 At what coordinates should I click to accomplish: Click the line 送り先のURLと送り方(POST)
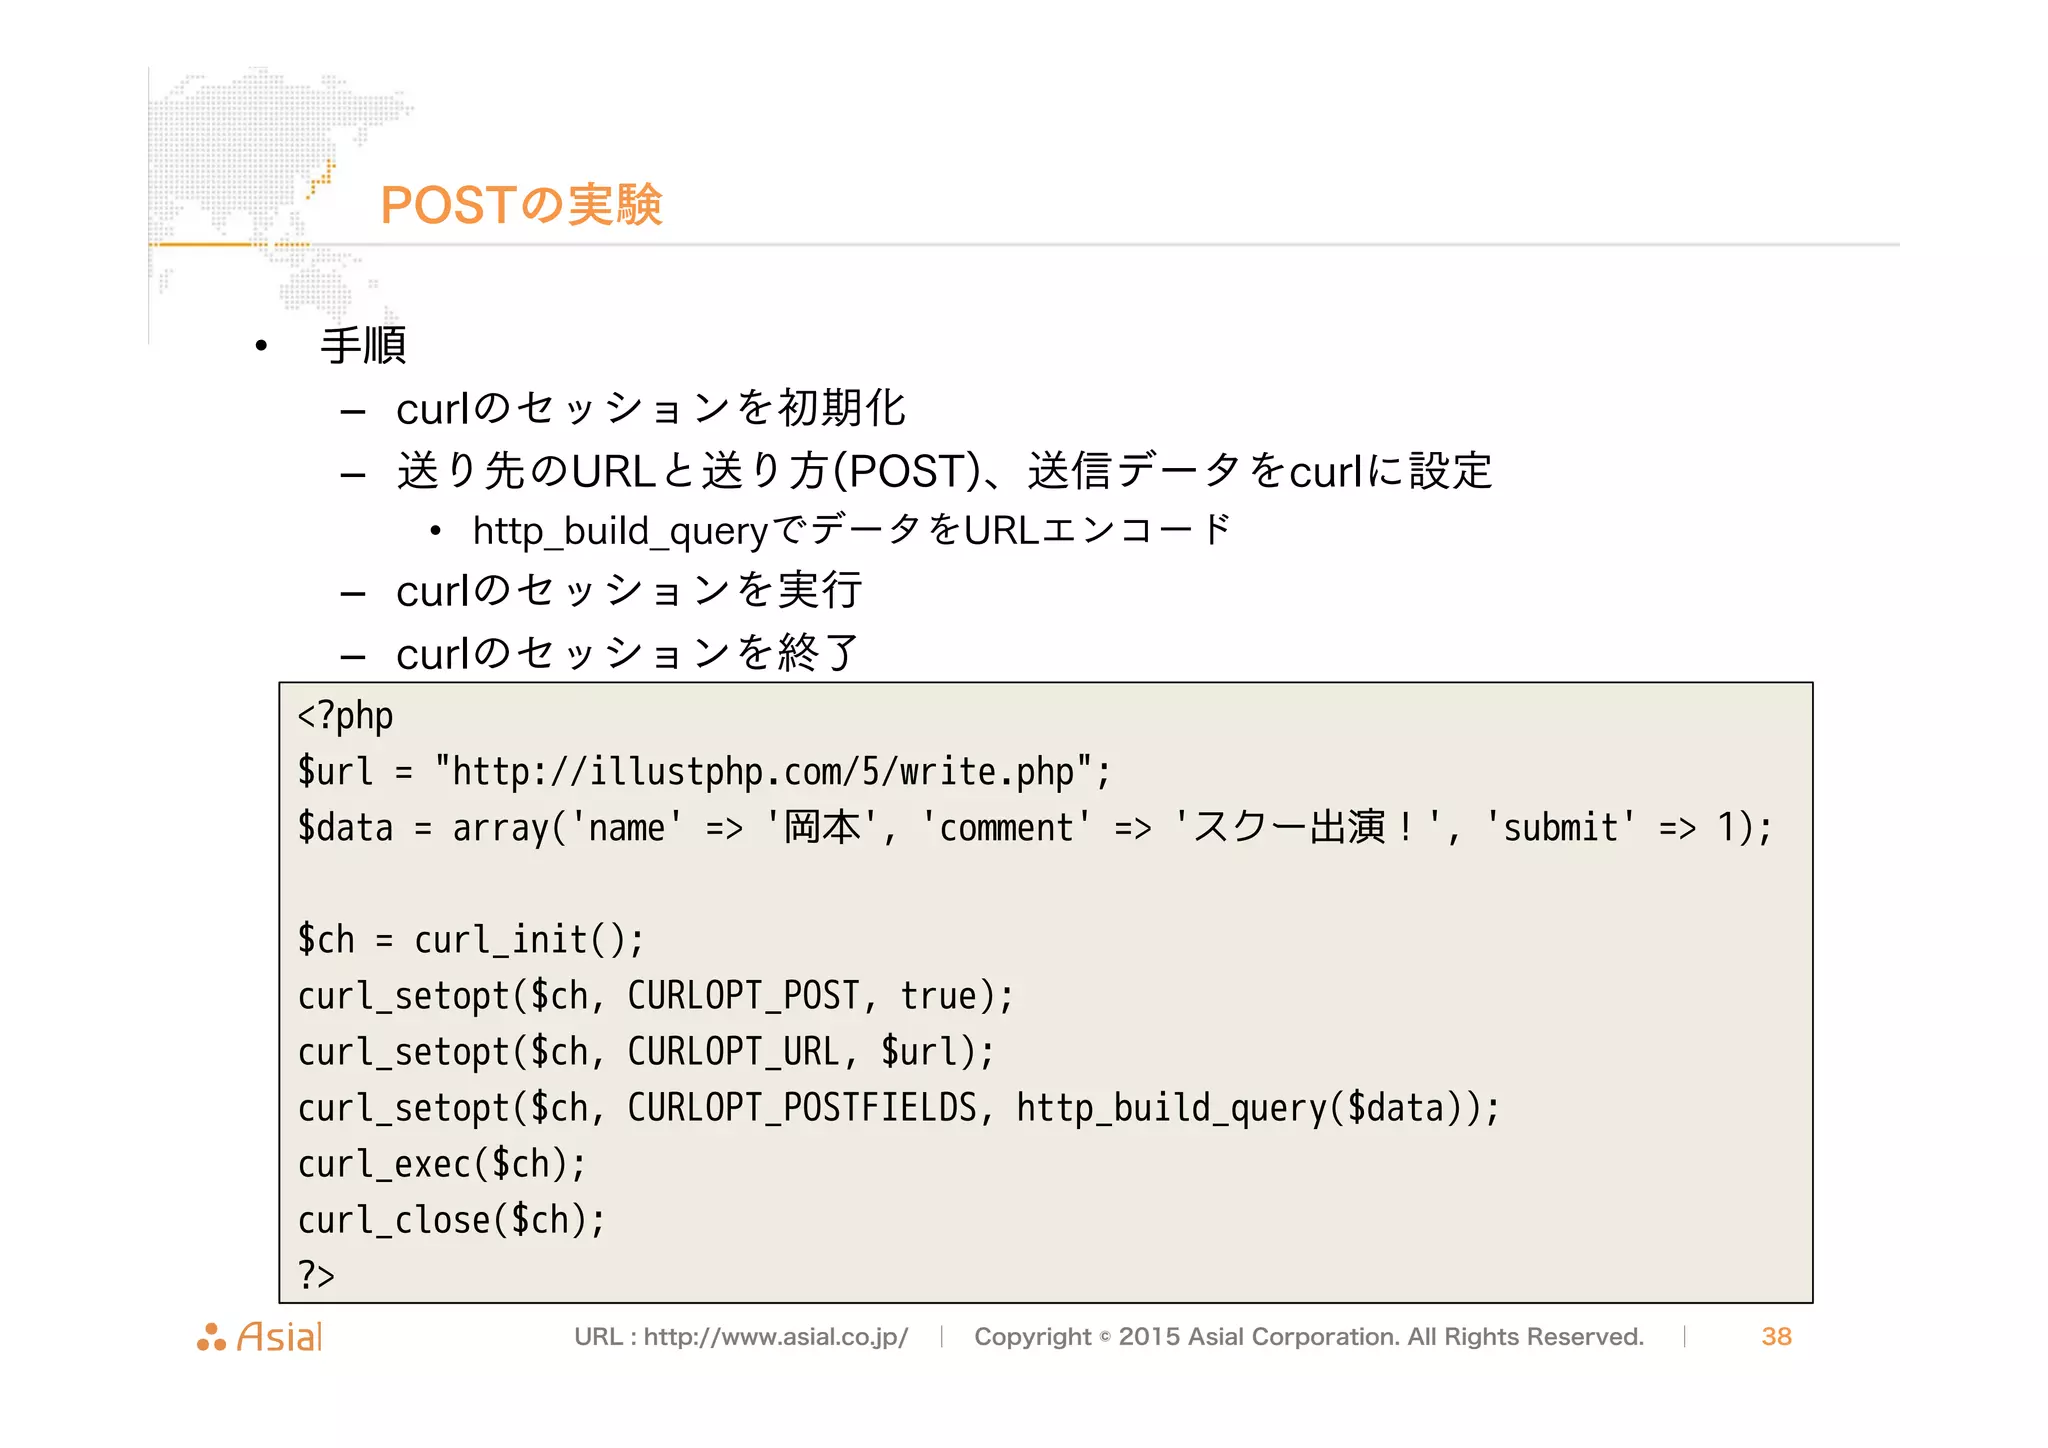[x=944, y=471]
